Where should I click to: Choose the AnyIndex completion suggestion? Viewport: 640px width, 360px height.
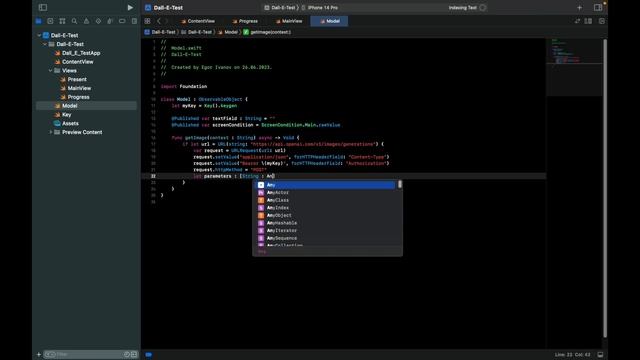326,208
